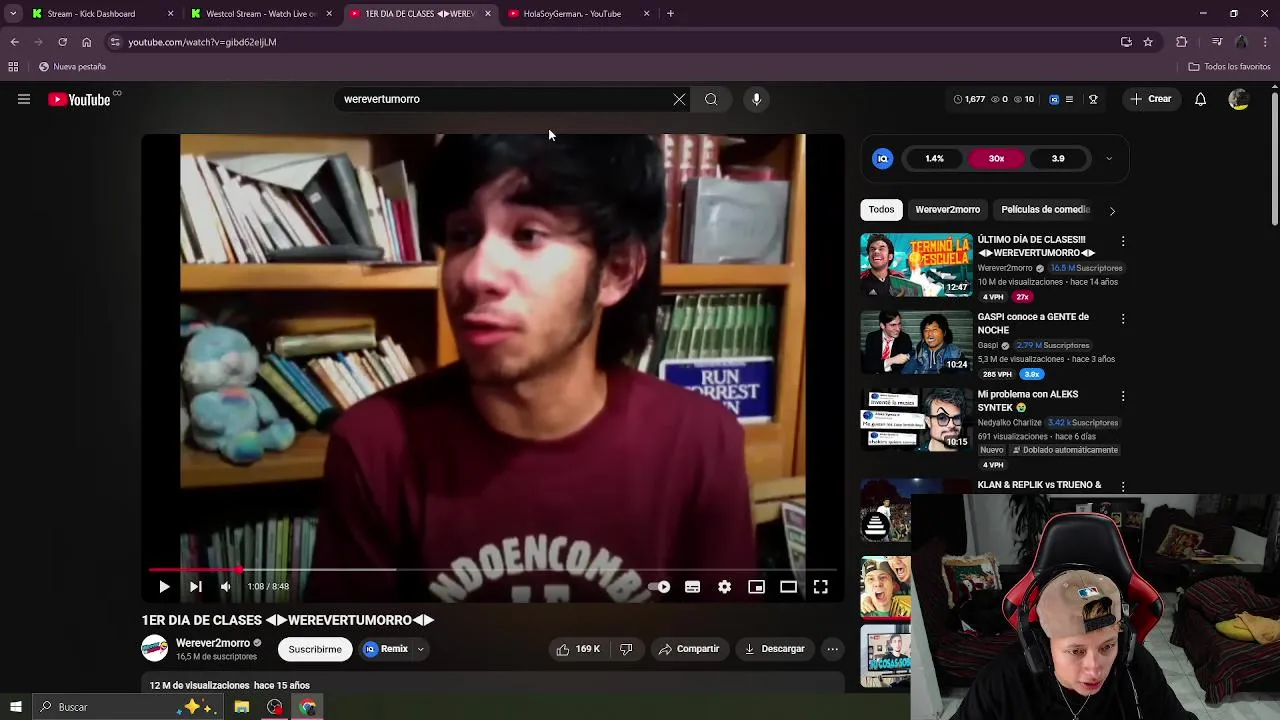Select the 3.9 score pill
The image size is (1280, 720).
point(1058,158)
